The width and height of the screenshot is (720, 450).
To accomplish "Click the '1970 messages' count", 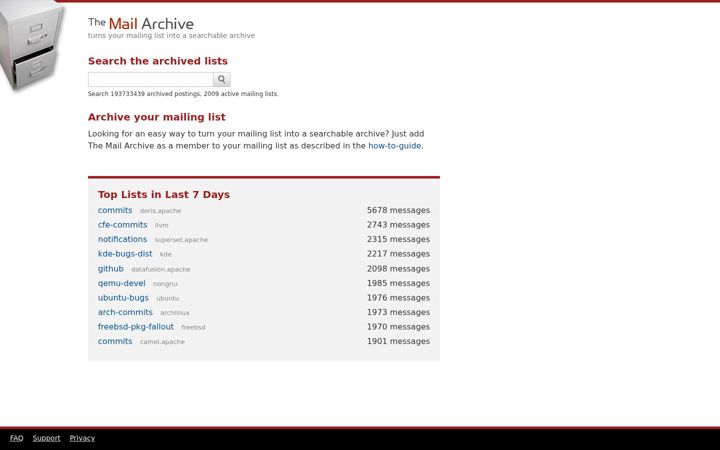I will coord(398,326).
